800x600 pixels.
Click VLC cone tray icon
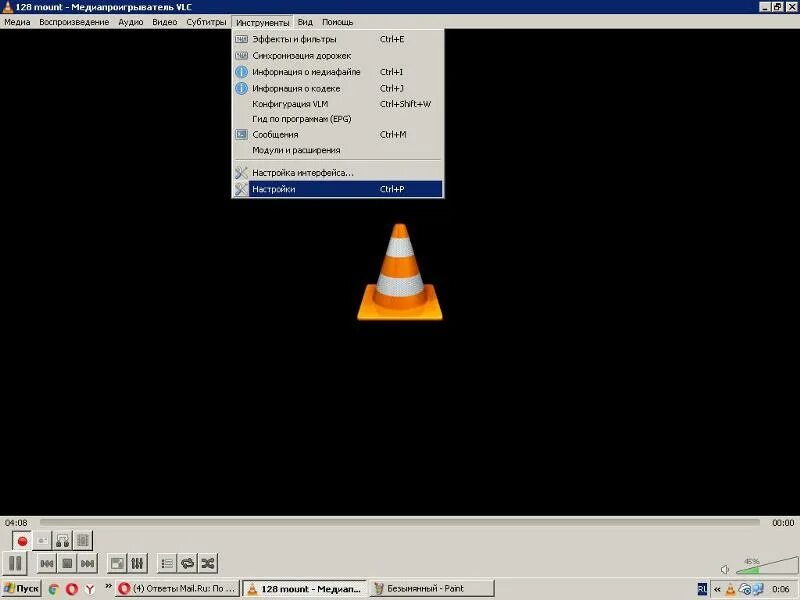[731, 589]
